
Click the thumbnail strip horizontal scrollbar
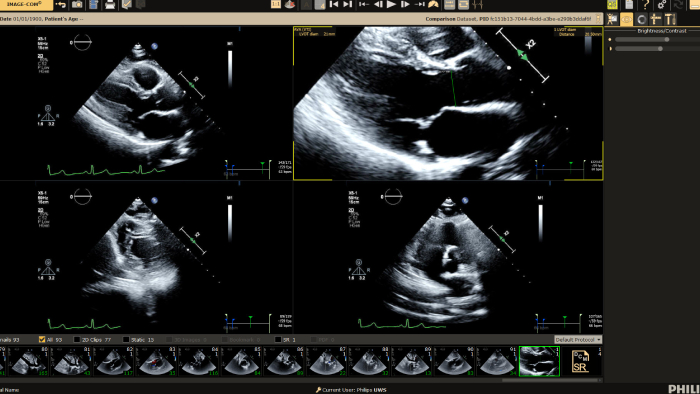pyautogui.click(x=551, y=380)
